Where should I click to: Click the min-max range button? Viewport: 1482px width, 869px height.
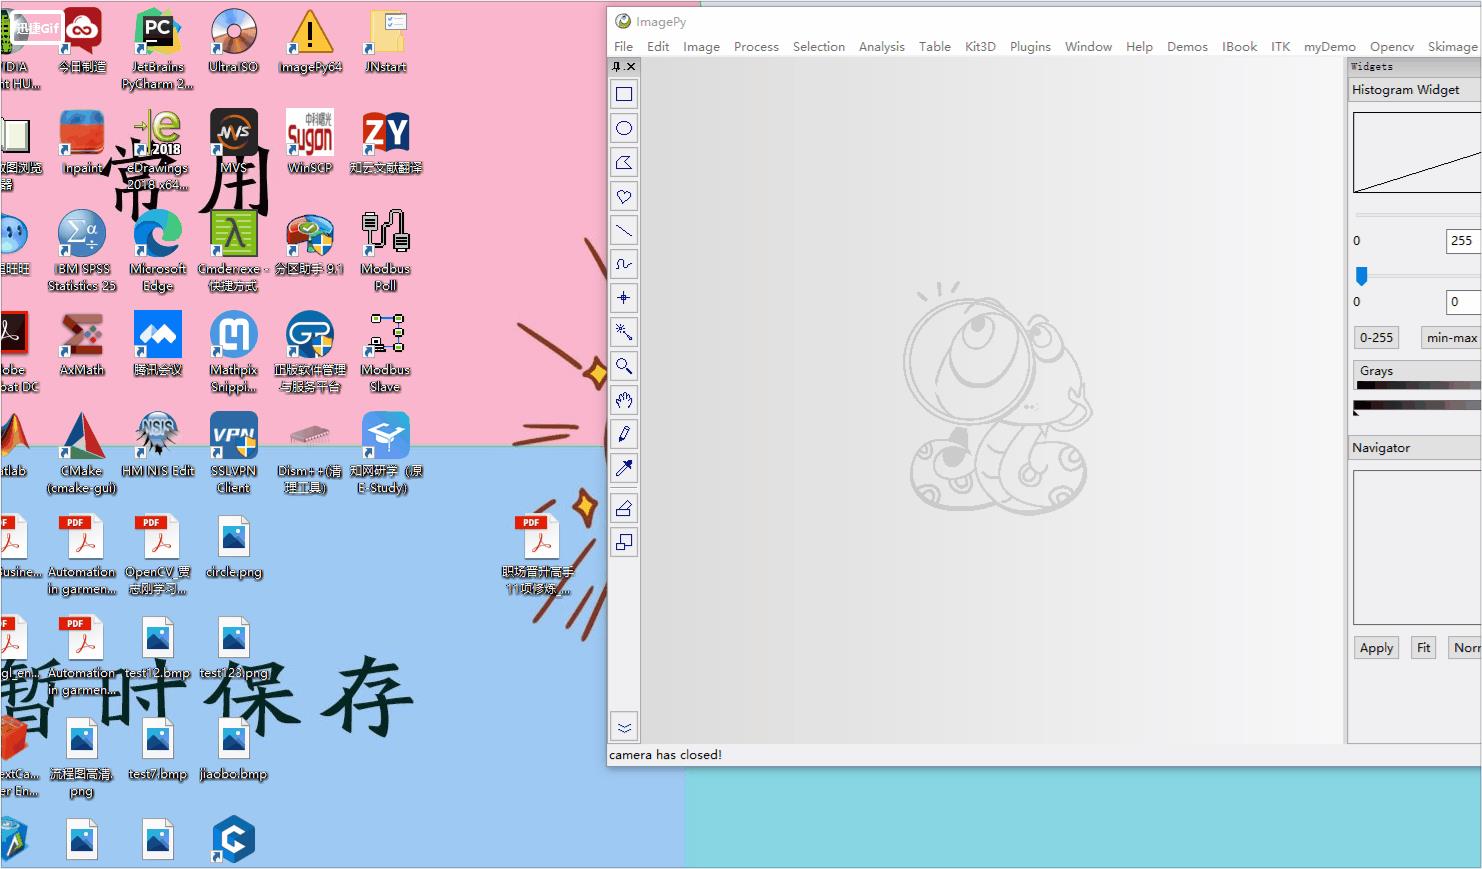click(x=1451, y=337)
